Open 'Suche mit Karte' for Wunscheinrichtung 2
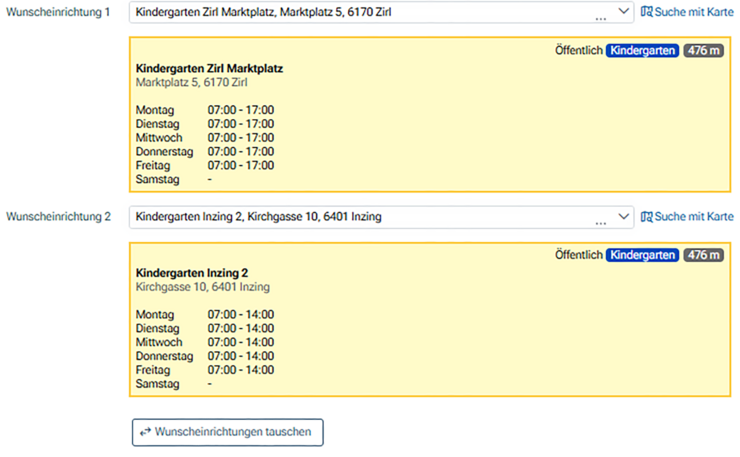This screenshot has width=740, height=457. [x=694, y=216]
